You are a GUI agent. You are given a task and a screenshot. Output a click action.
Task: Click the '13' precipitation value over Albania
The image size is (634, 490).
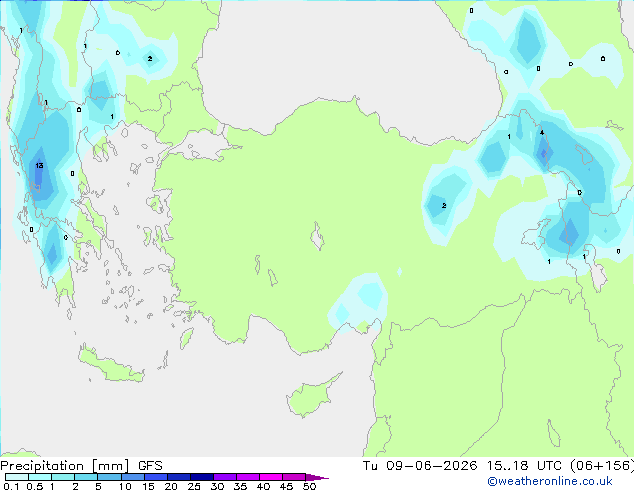coord(39,165)
